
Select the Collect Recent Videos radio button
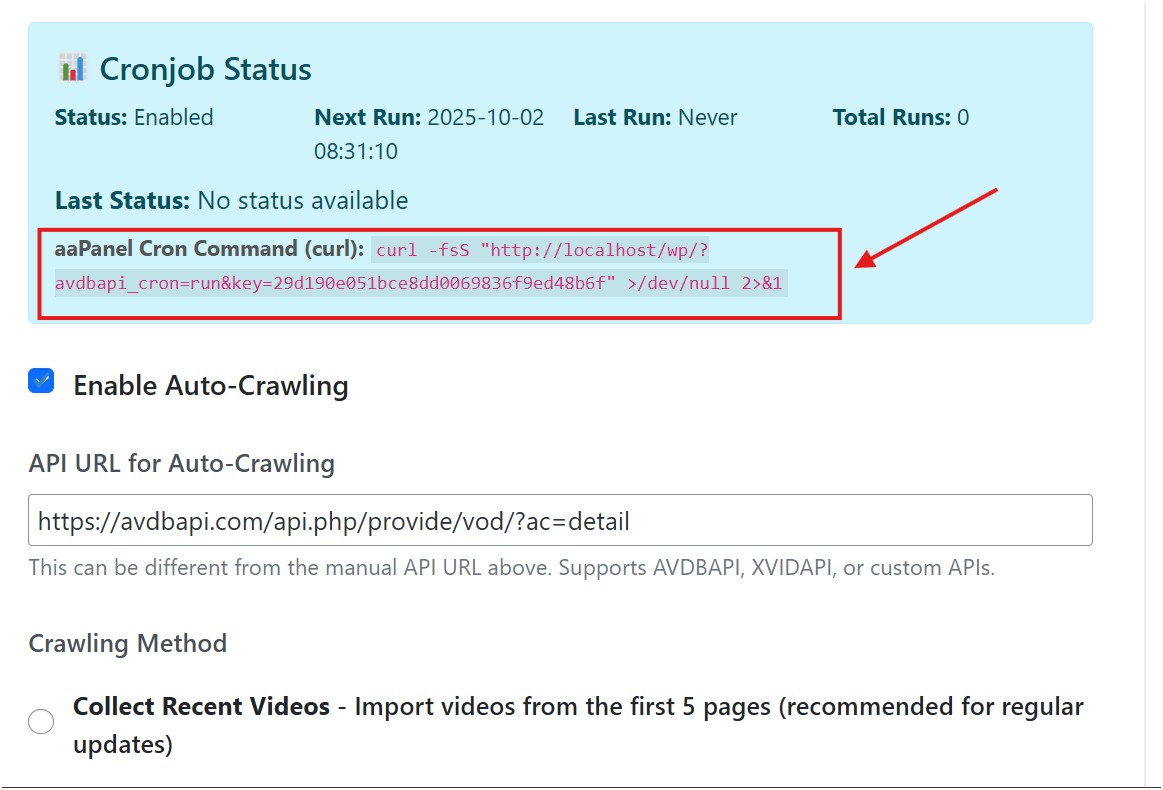pos(41,721)
